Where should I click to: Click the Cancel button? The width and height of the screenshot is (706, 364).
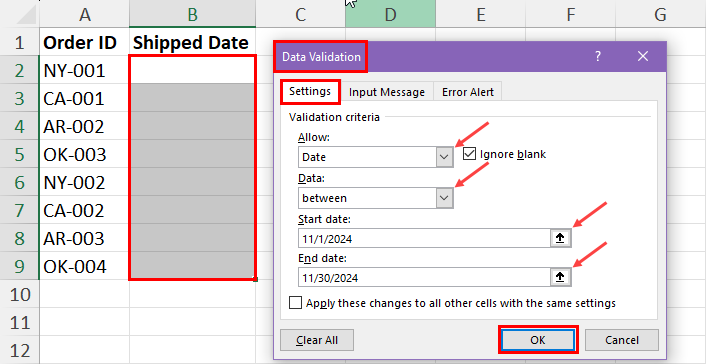pyautogui.click(x=622, y=340)
